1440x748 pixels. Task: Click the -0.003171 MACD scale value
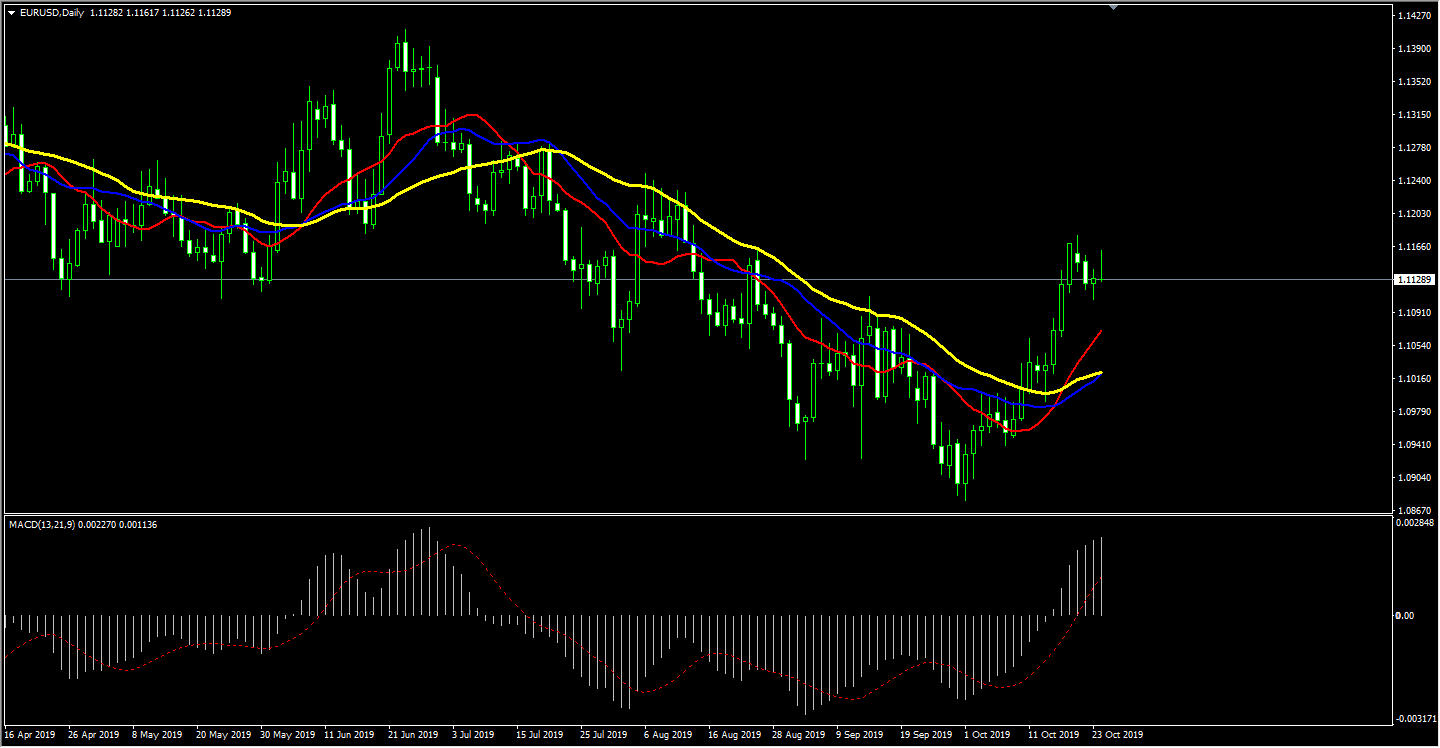(x=1414, y=718)
